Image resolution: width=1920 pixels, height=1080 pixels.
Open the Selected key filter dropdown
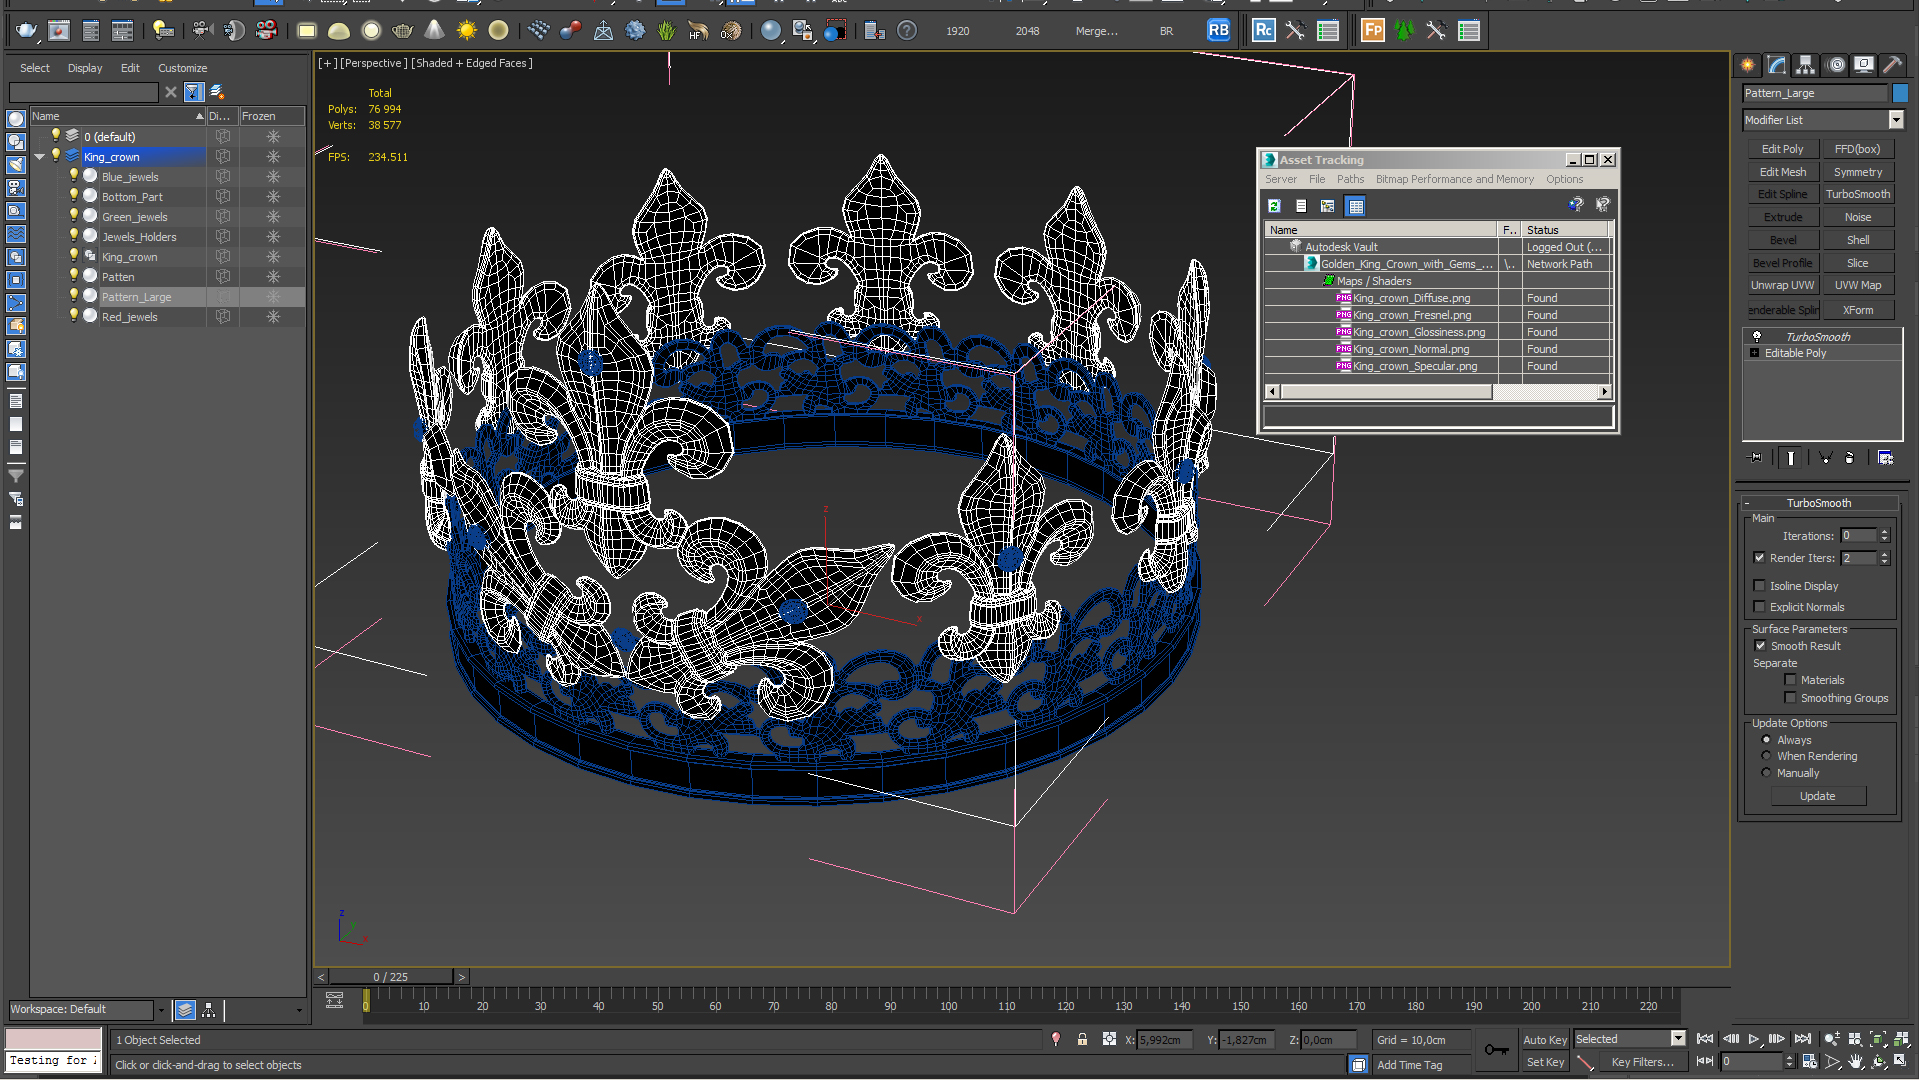point(1678,1039)
